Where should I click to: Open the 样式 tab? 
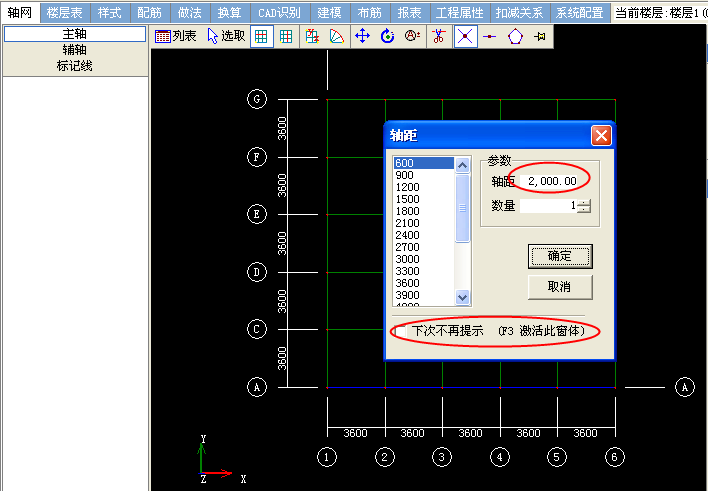[110, 13]
